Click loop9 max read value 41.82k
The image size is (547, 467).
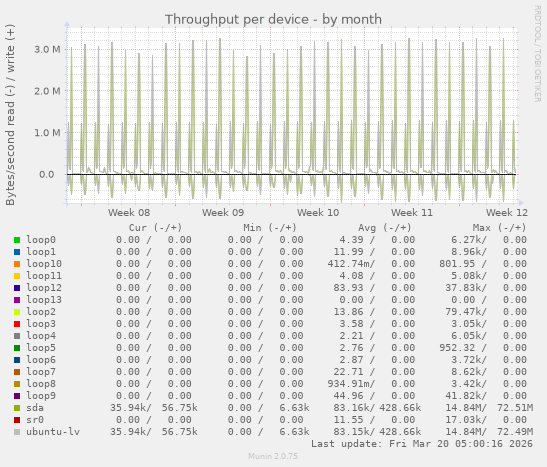(x=464, y=396)
